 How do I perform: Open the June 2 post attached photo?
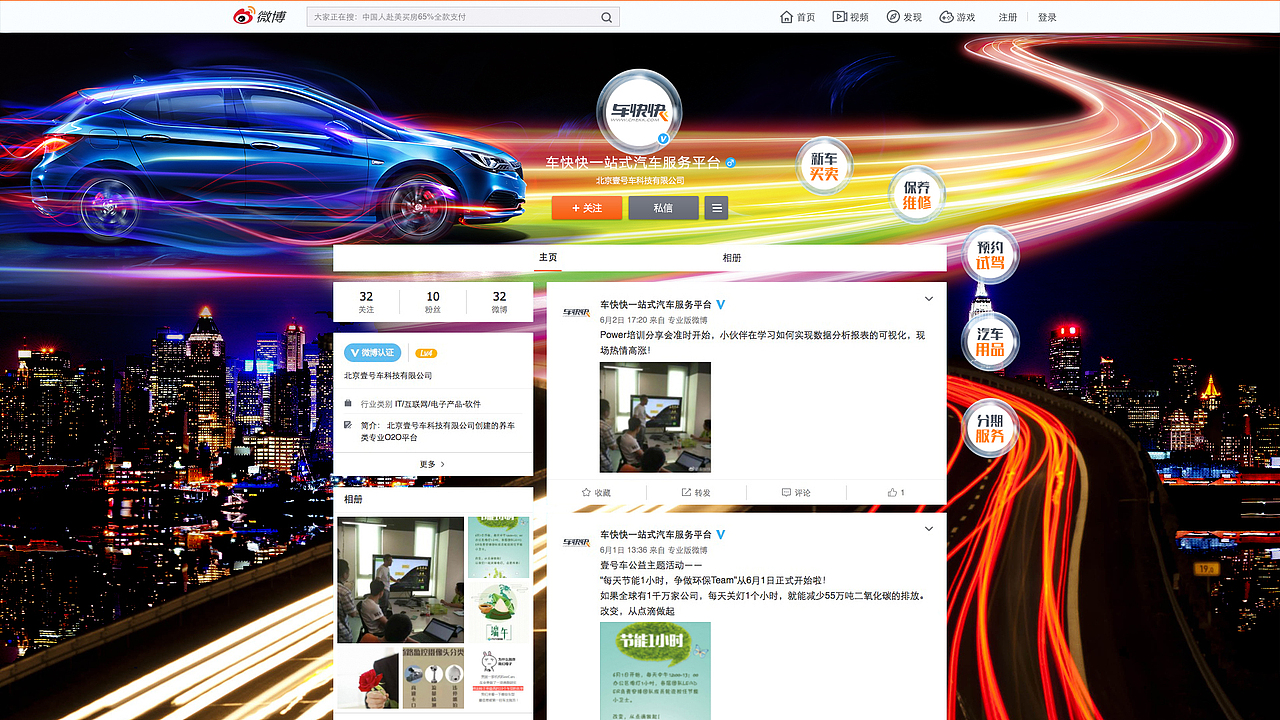point(655,417)
